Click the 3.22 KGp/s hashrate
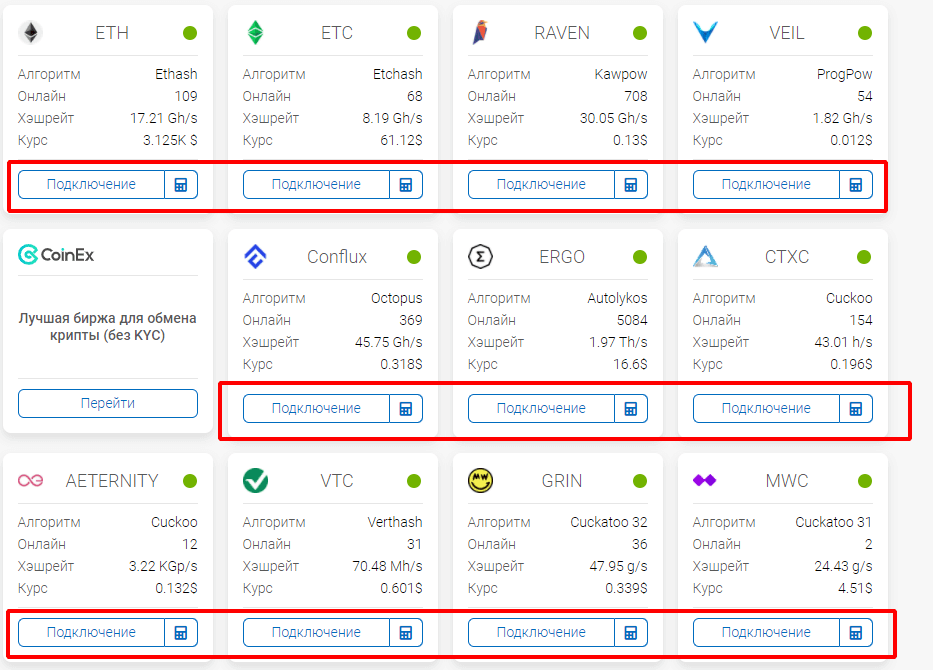933x670 pixels. tap(163, 566)
